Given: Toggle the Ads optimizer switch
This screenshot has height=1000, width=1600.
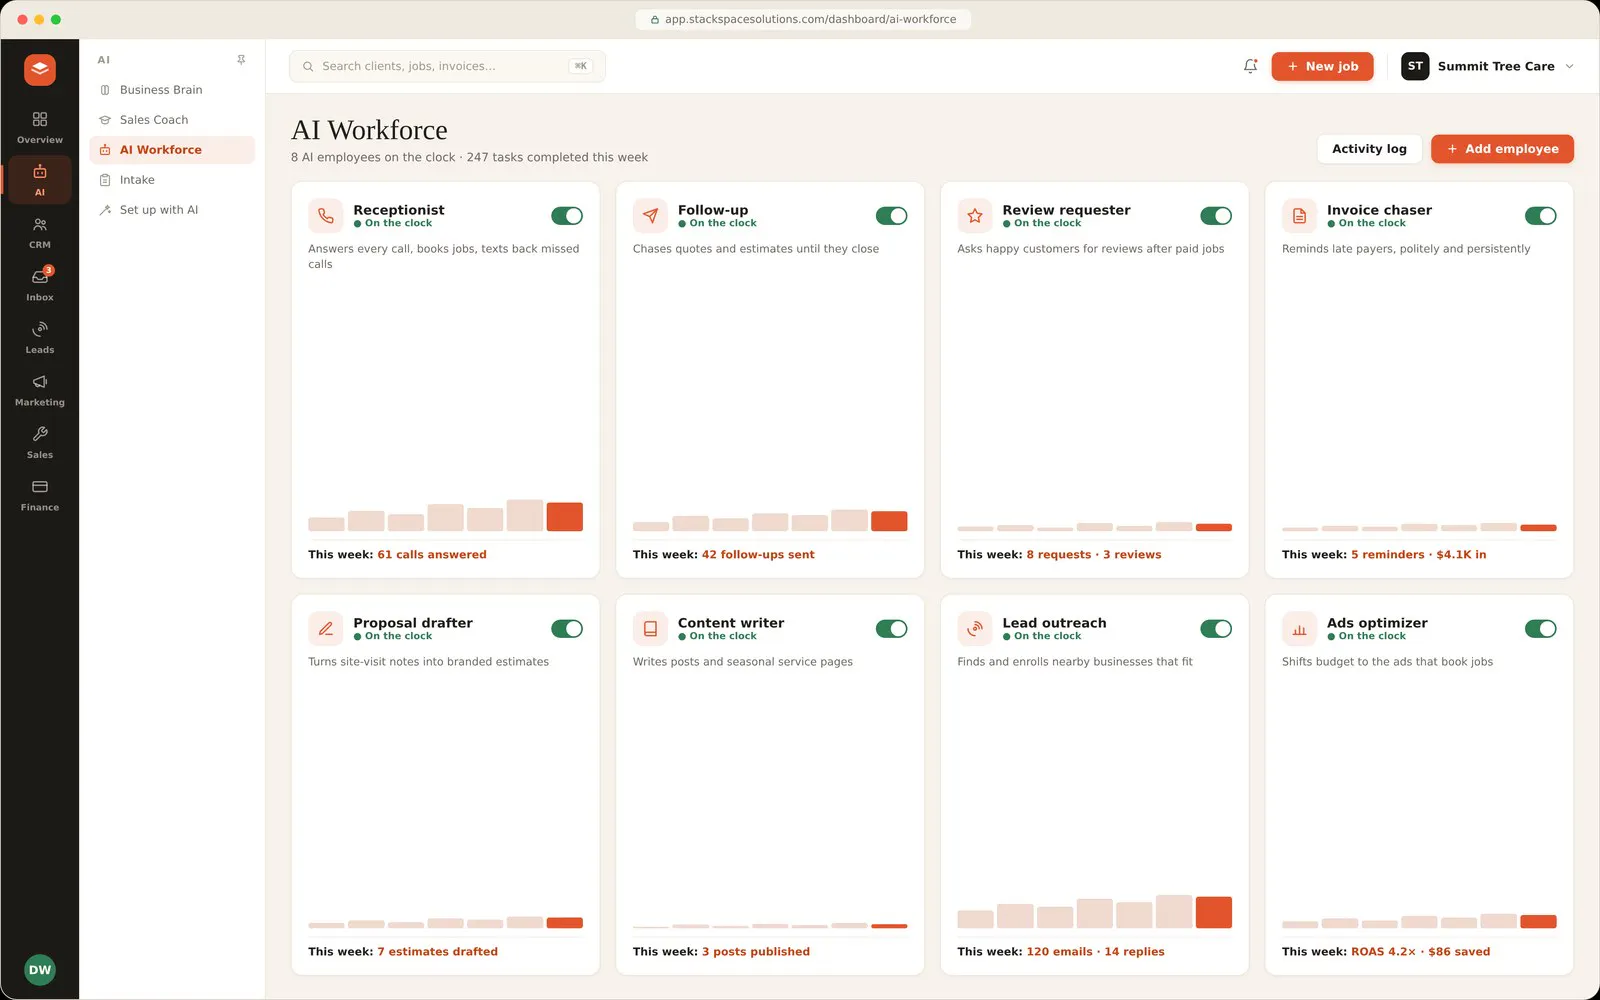Looking at the screenshot, I should pyautogui.click(x=1540, y=629).
